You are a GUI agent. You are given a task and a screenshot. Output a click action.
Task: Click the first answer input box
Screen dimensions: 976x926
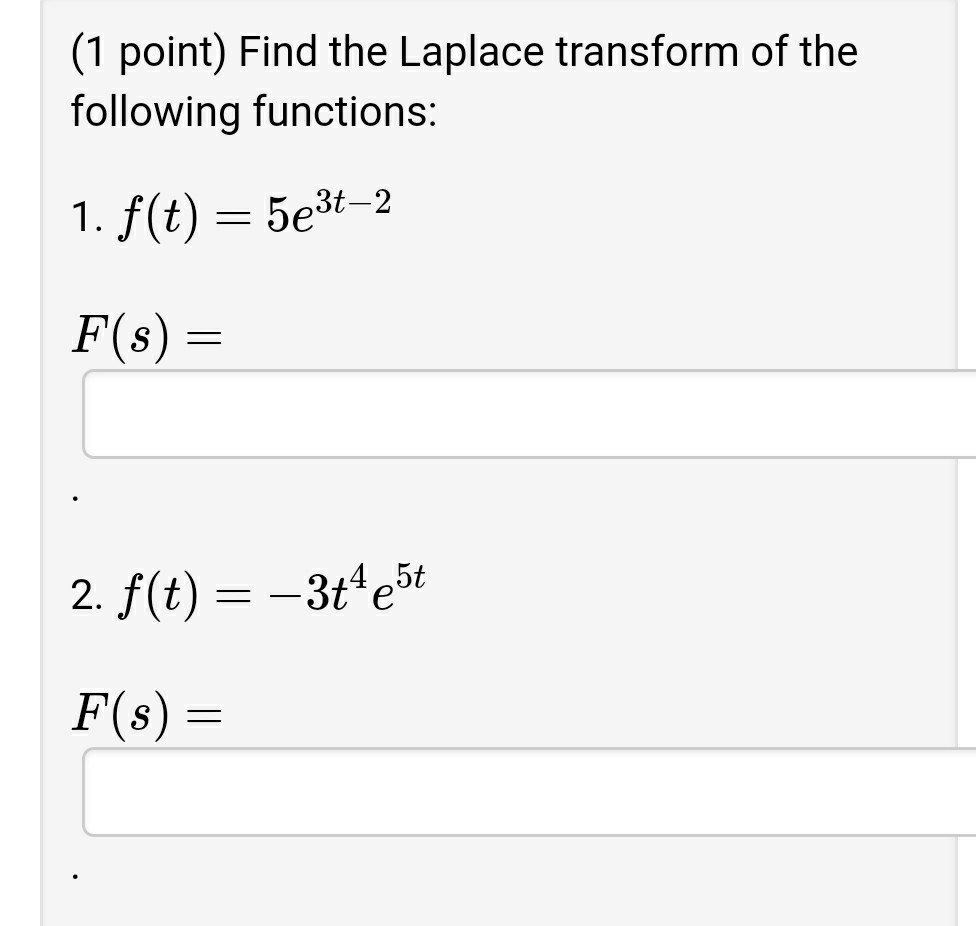[x=520, y=413]
